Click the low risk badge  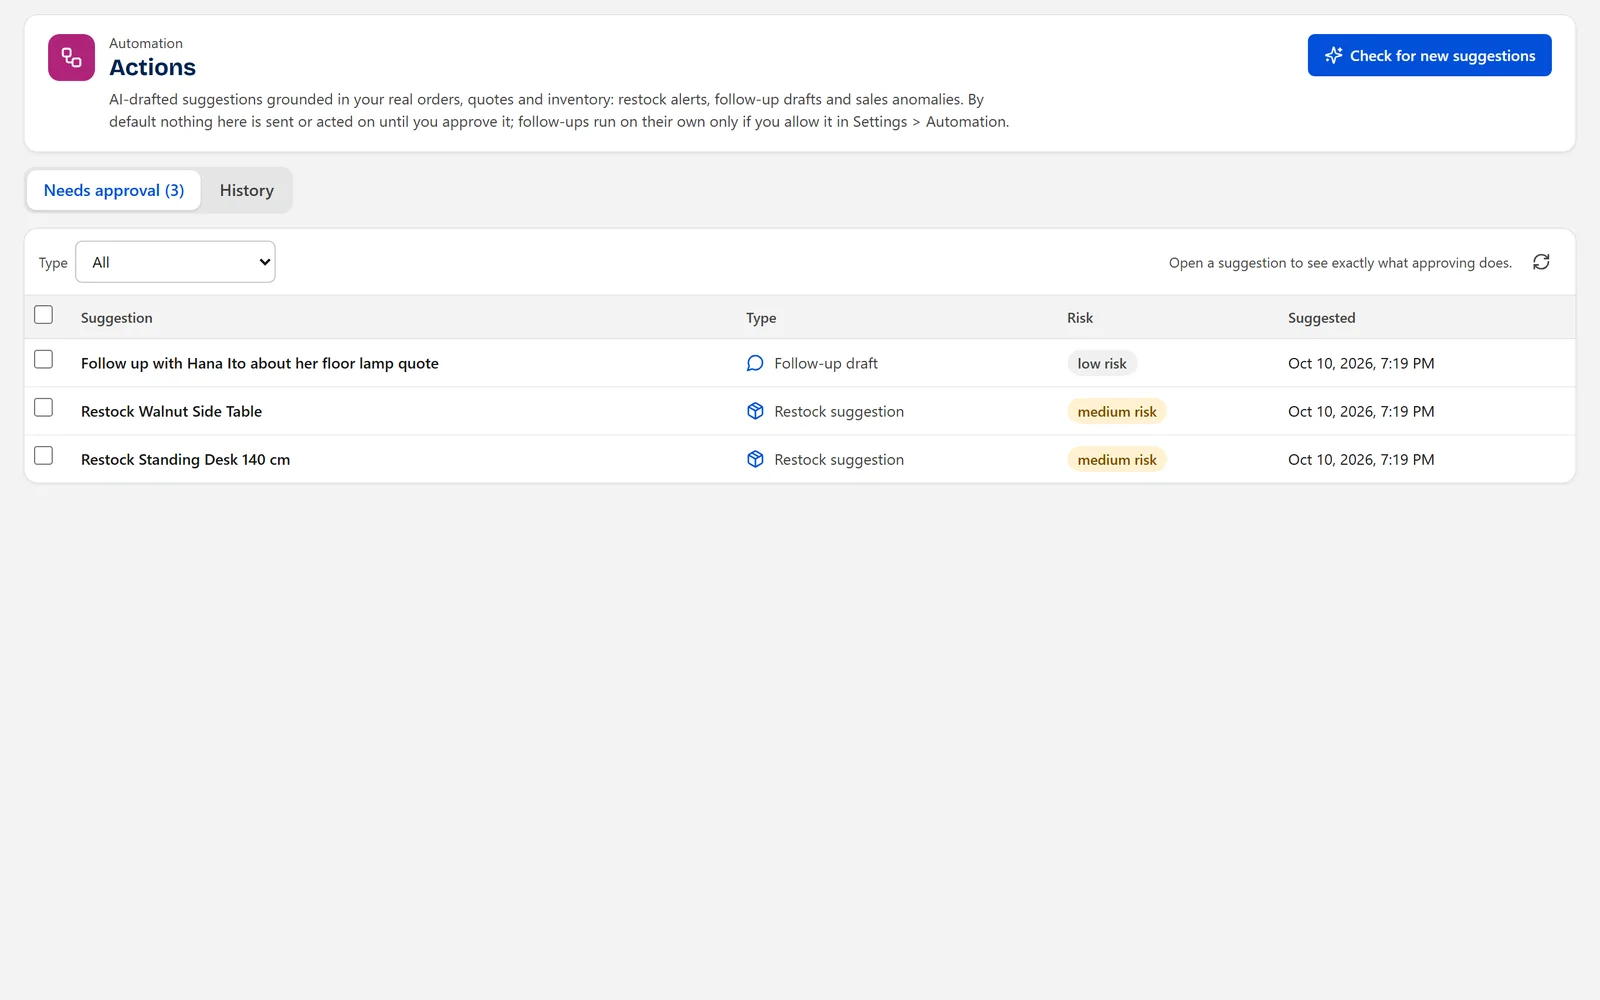point(1102,363)
